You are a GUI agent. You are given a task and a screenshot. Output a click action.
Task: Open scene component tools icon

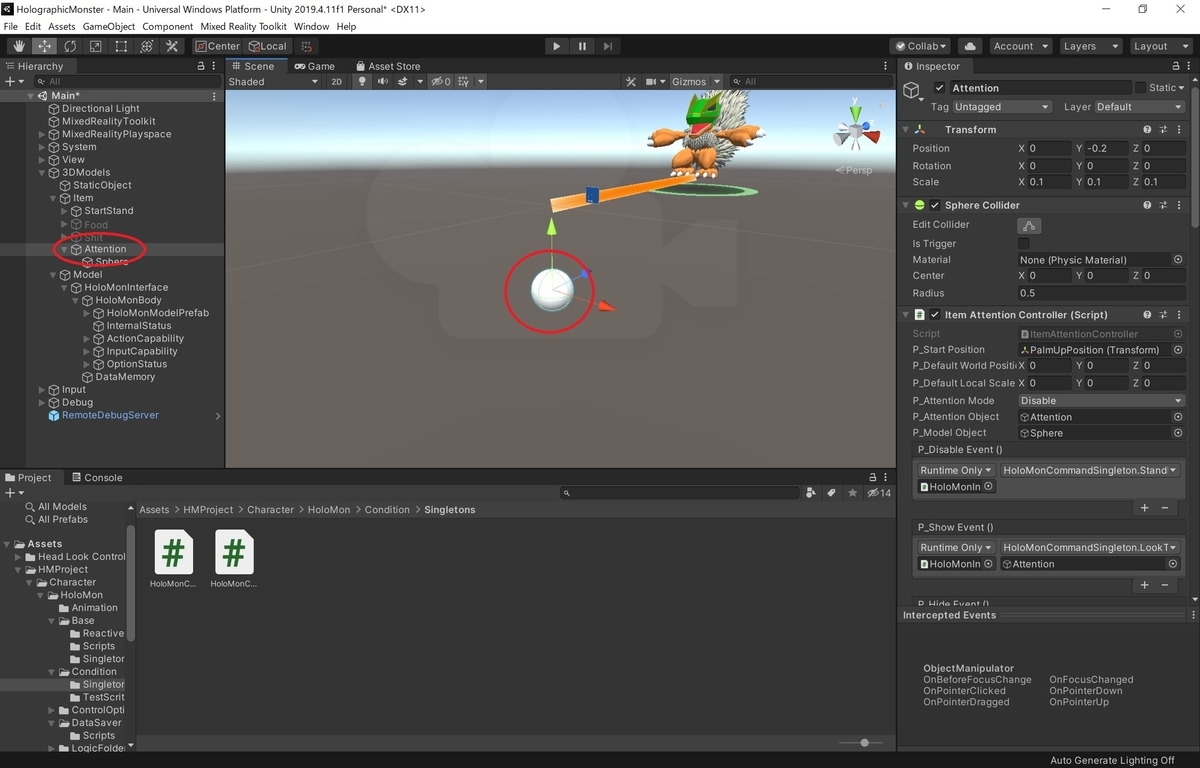[x=630, y=82]
